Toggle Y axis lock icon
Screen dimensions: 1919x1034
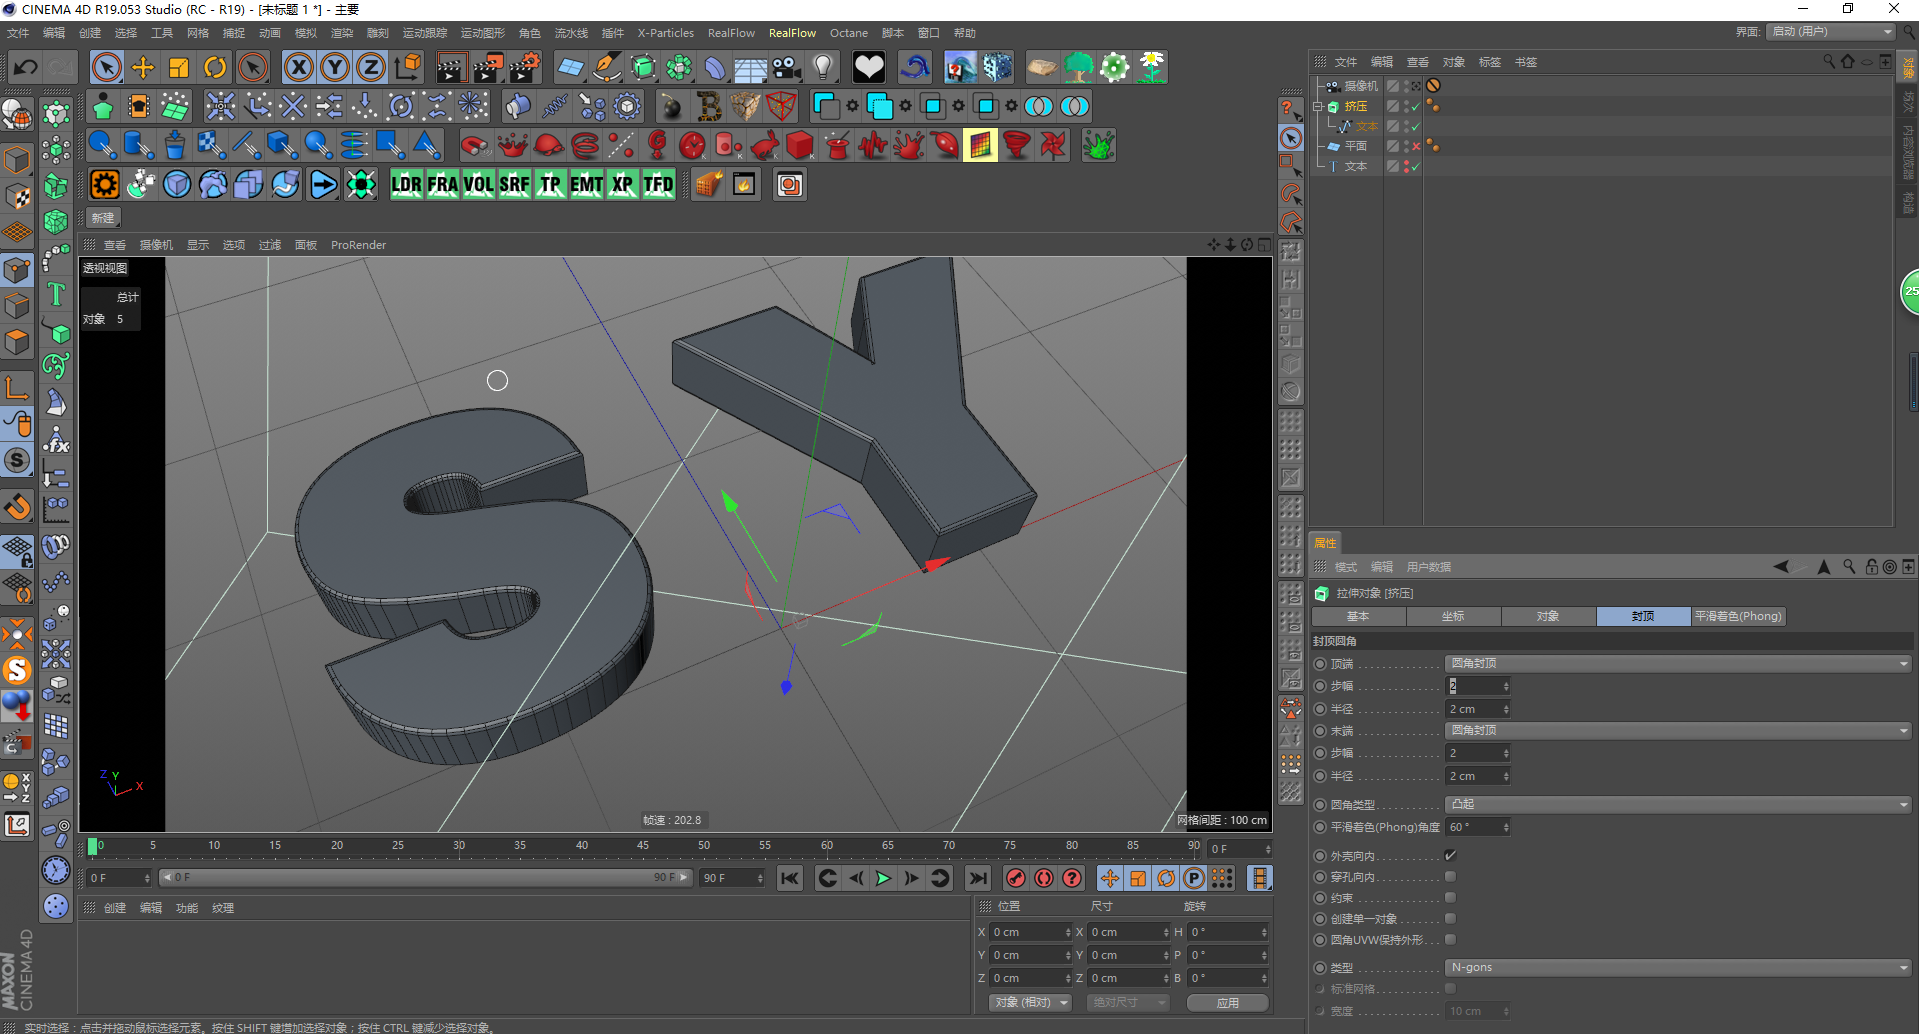click(335, 67)
